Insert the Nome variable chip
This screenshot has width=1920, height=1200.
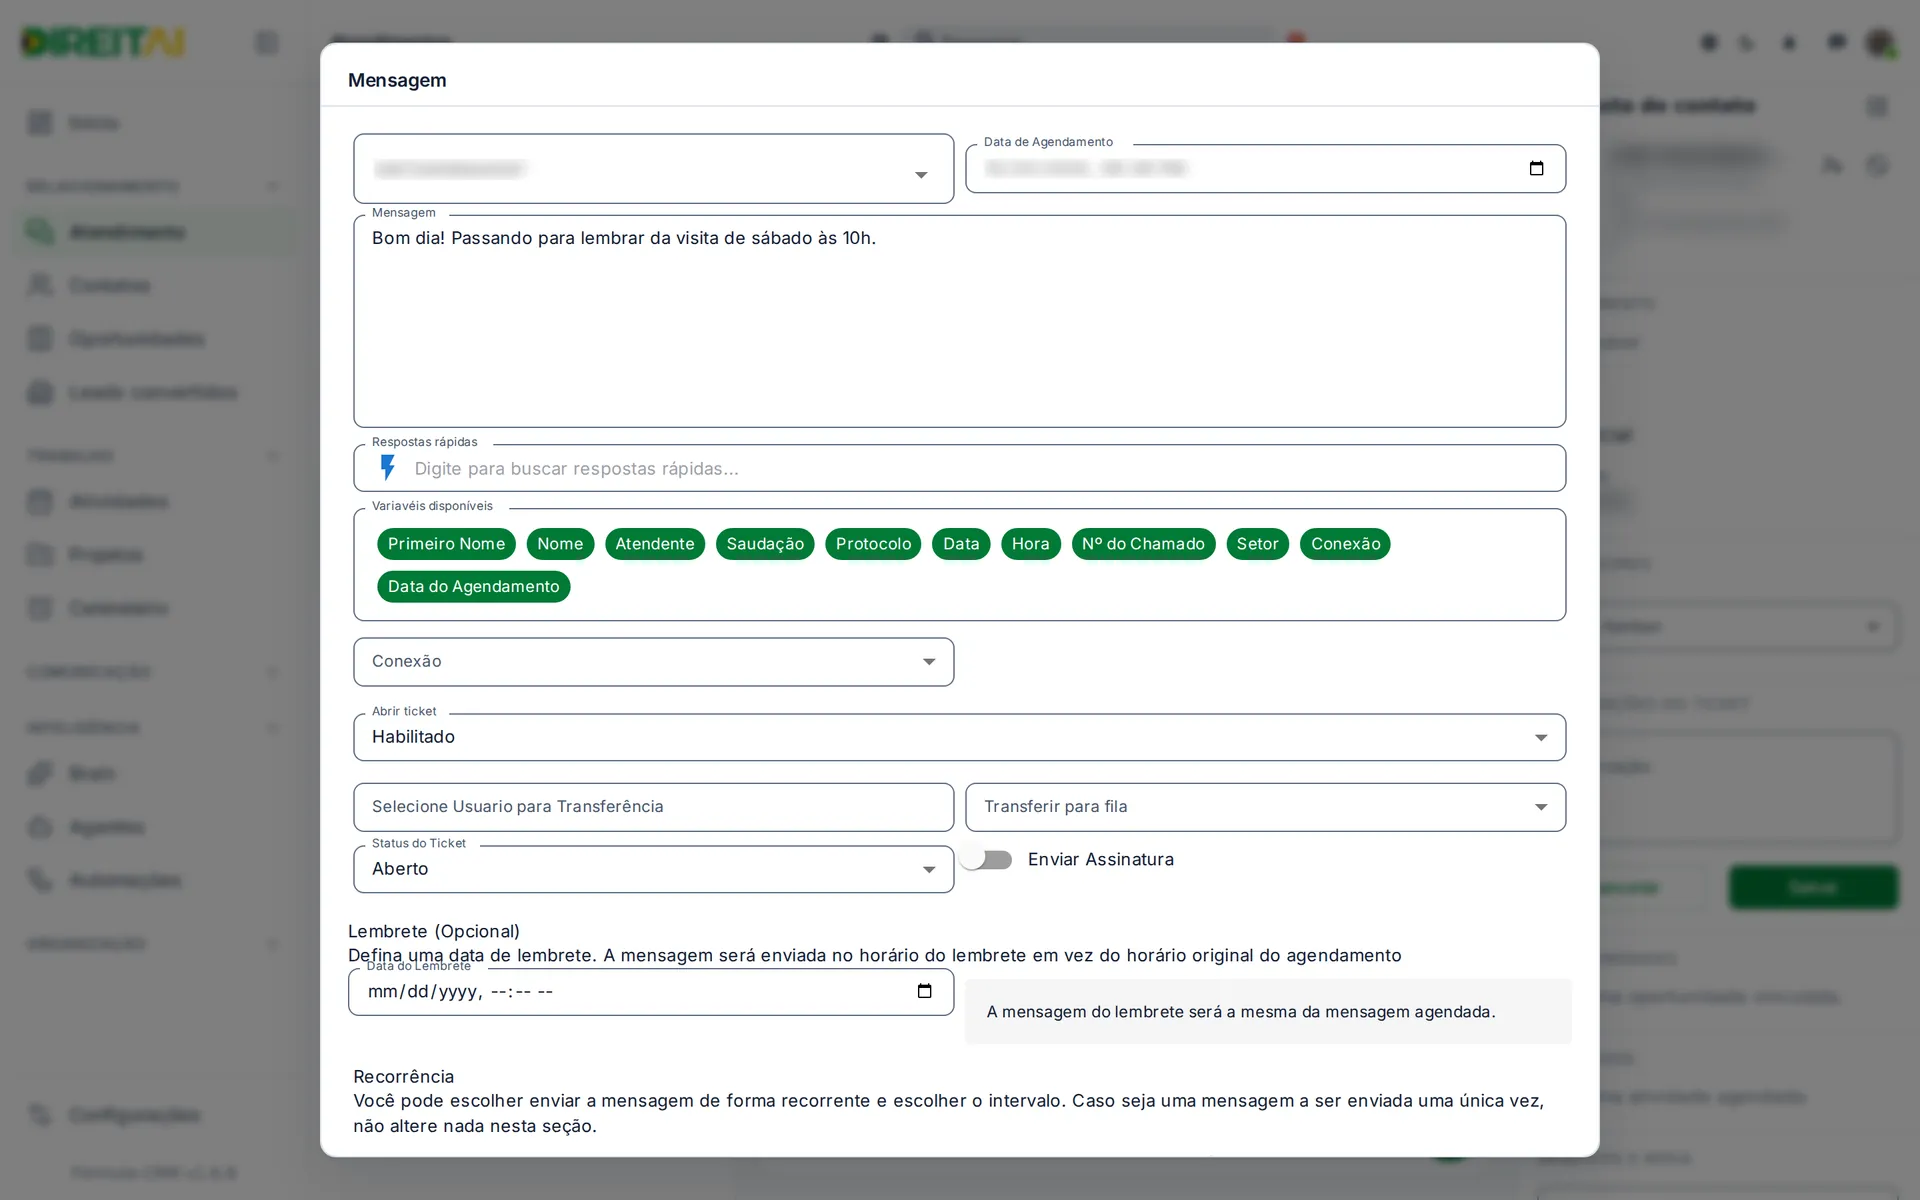(x=560, y=544)
